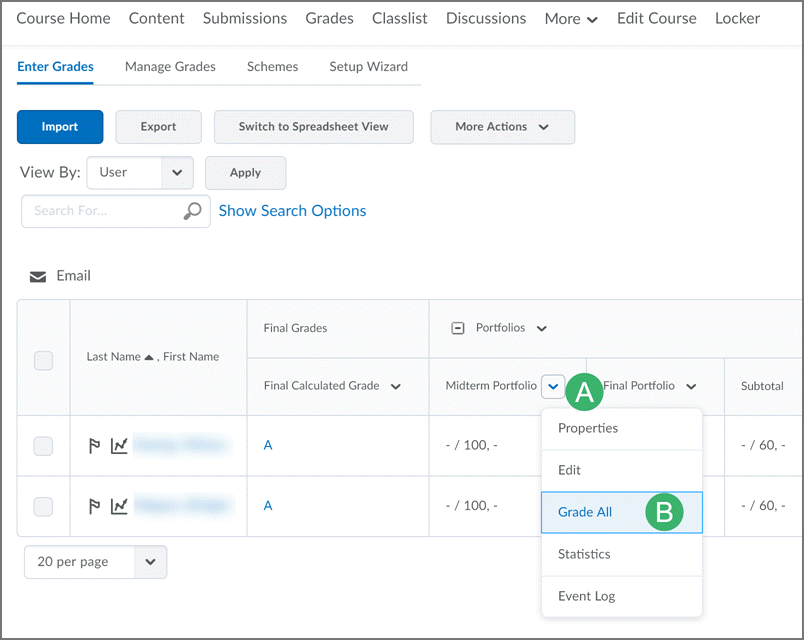Click the second student's final grade A
This screenshot has height=640, width=804.
[x=268, y=506]
